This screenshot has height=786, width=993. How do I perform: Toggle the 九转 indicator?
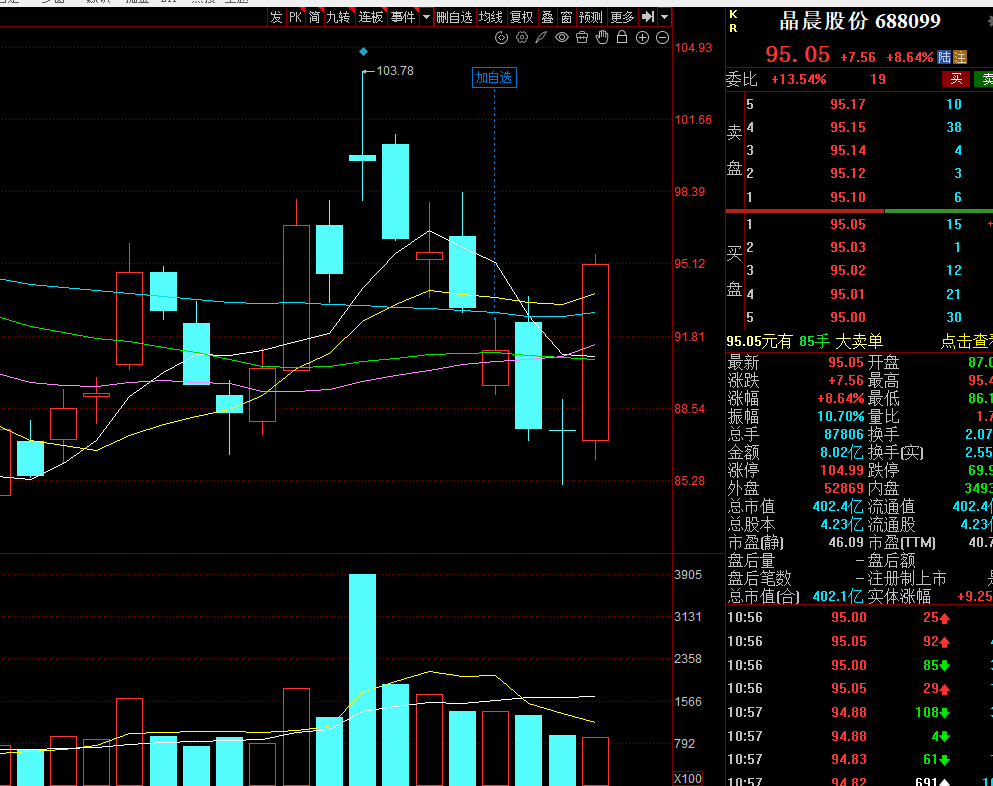click(339, 17)
